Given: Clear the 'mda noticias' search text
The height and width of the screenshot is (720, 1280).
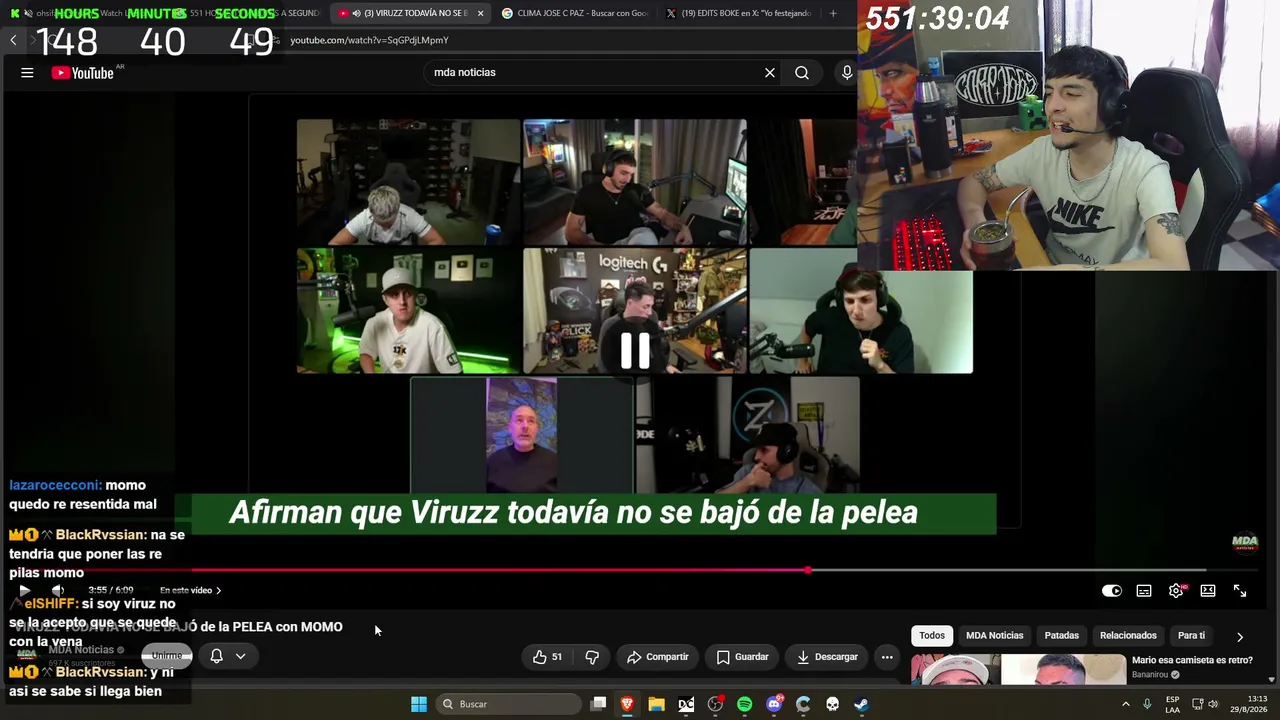Looking at the screenshot, I should [770, 72].
